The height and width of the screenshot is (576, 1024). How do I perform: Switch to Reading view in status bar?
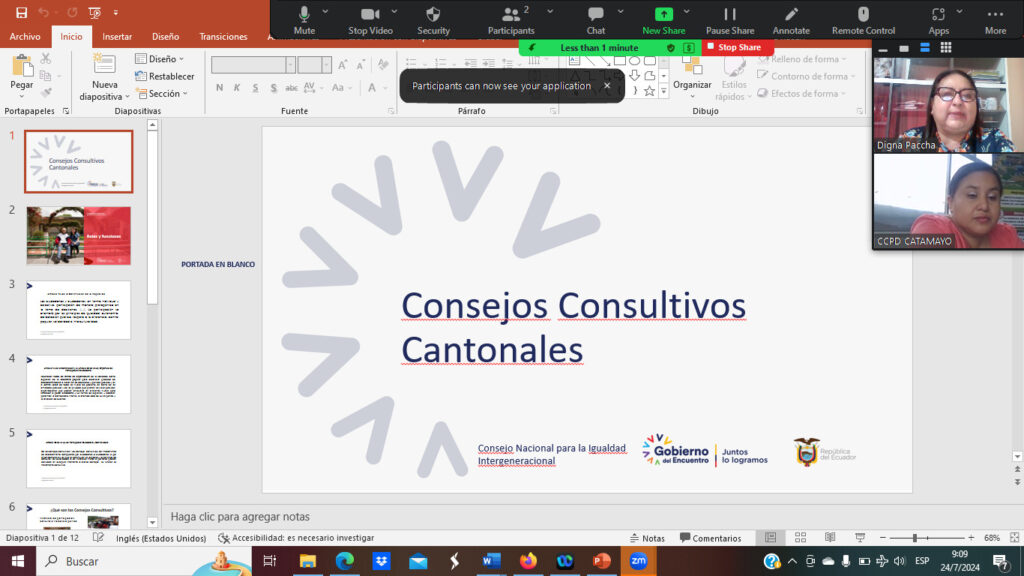click(x=830, y=537)
